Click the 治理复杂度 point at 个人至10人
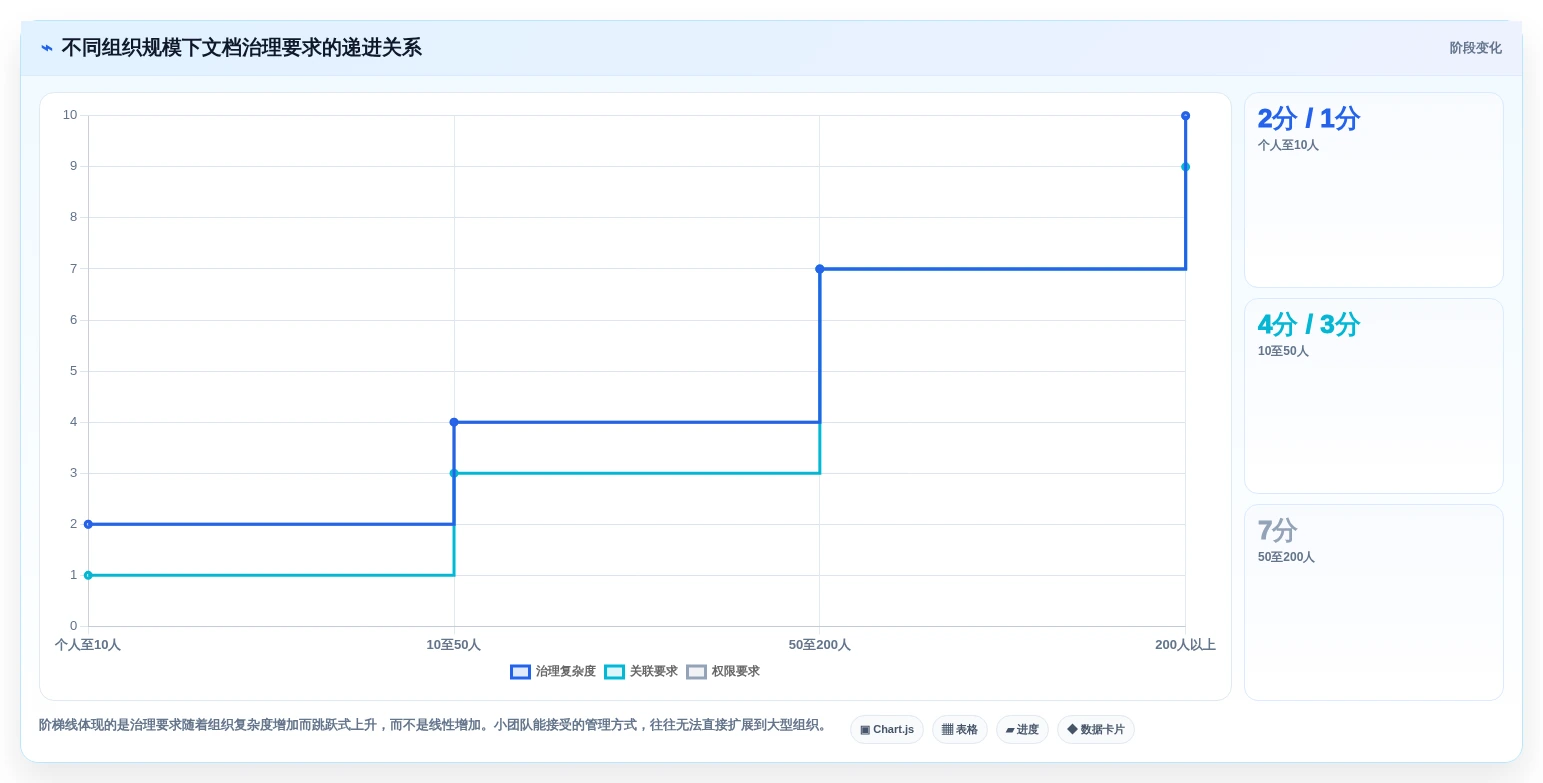Screen dimensions: 1543x783 88,524
